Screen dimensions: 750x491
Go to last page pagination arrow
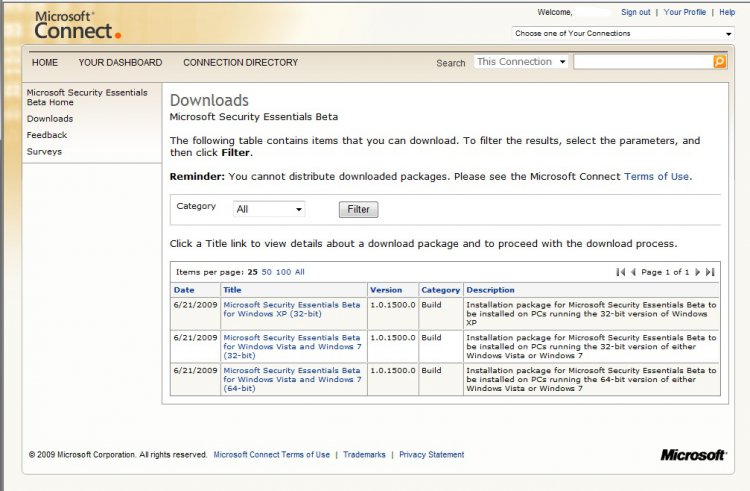pyautogui.click(x=710, y=272)
